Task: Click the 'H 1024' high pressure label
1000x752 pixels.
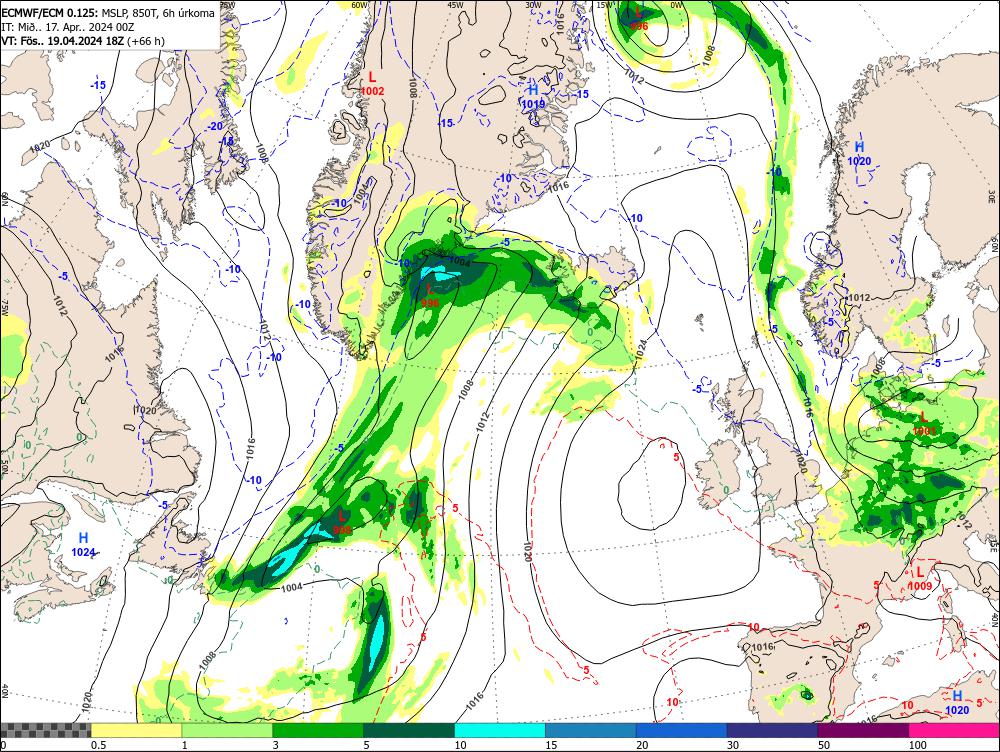Action: point(84,545)
